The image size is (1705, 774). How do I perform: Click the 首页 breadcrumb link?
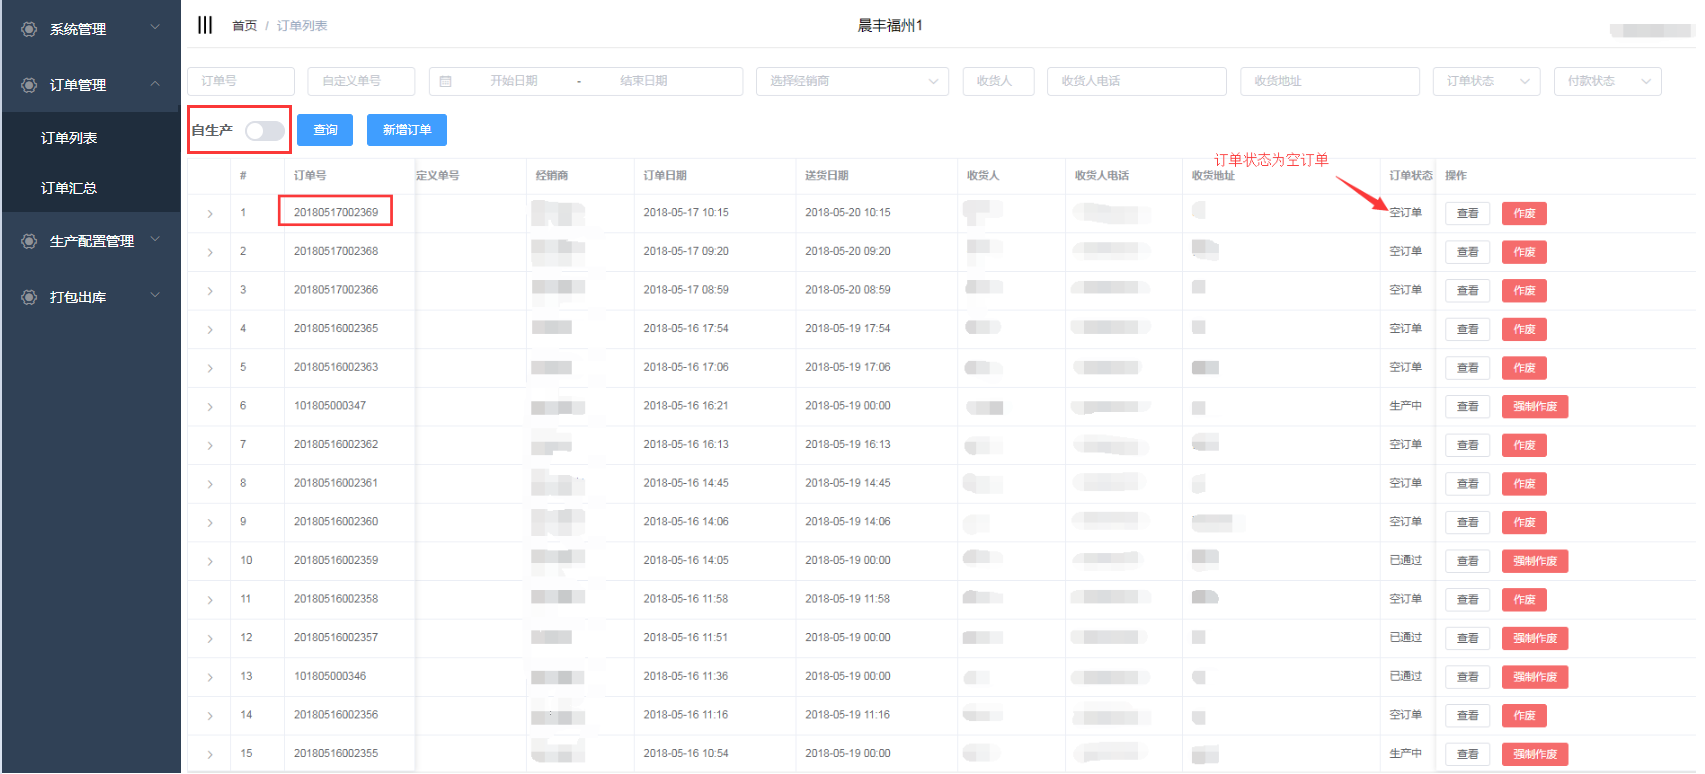[244, 26]
